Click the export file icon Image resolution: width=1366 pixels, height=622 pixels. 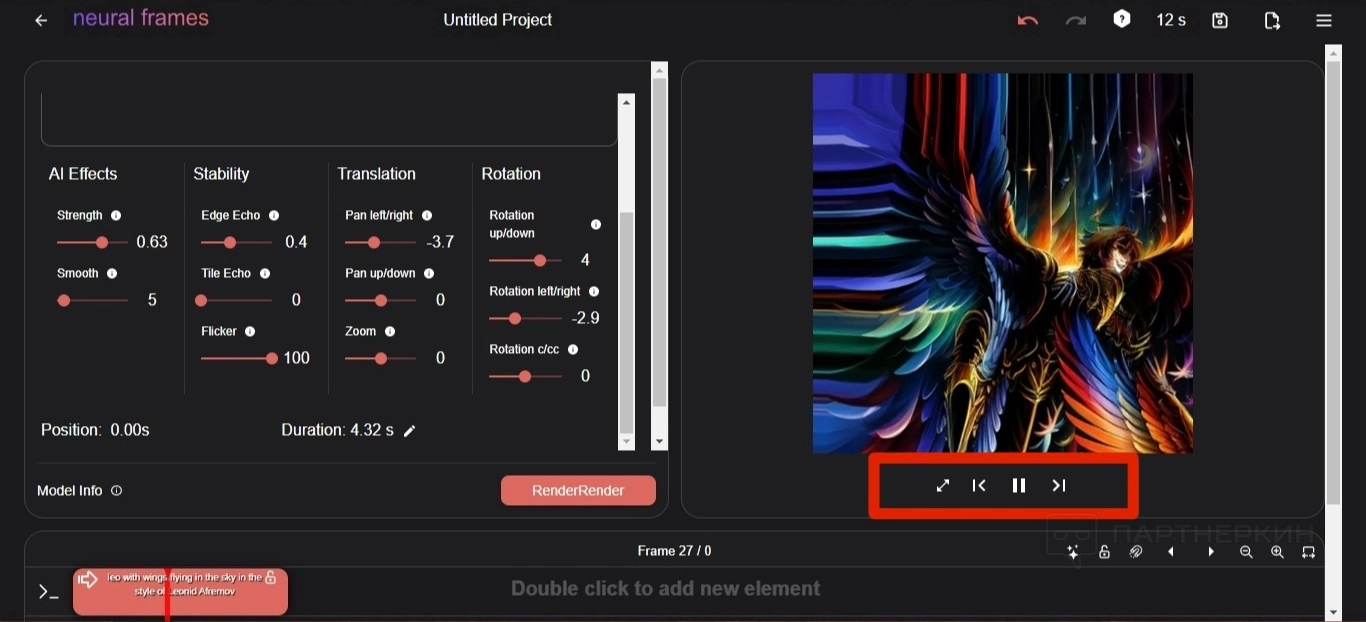coord(1272,20)
